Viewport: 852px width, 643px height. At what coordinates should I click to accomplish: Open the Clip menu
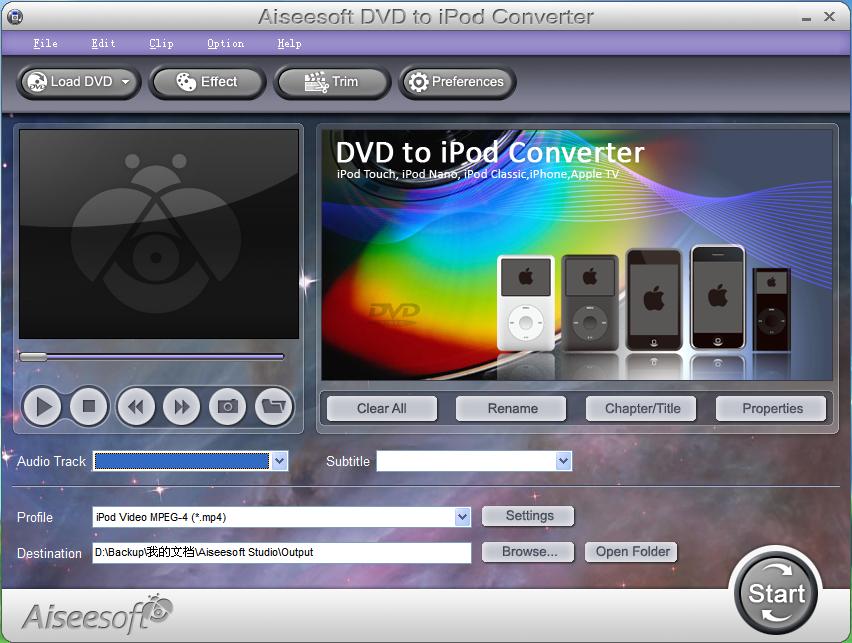pyautogui.click(x=161, y=43)
